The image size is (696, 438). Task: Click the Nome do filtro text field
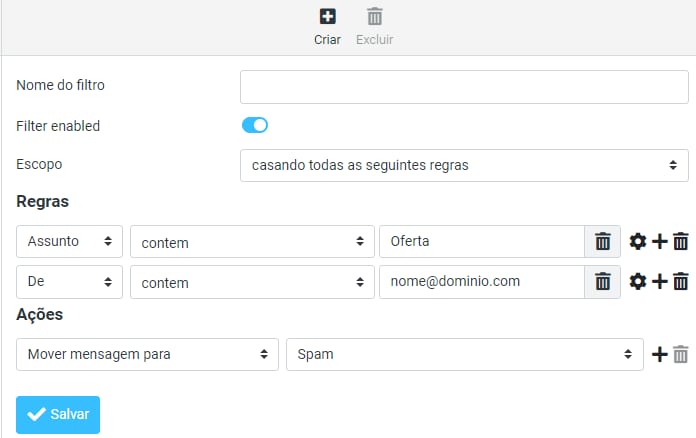(x=464, y=87)
